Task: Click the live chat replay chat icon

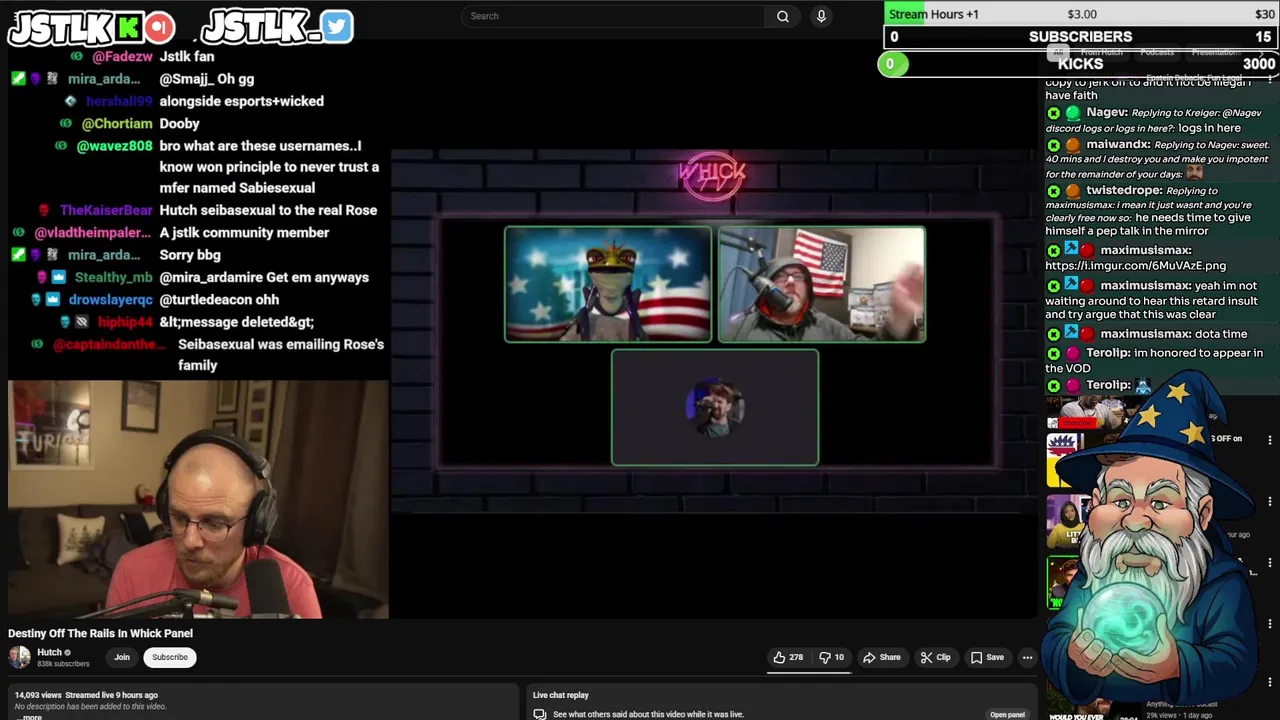Action: (540, 714)
